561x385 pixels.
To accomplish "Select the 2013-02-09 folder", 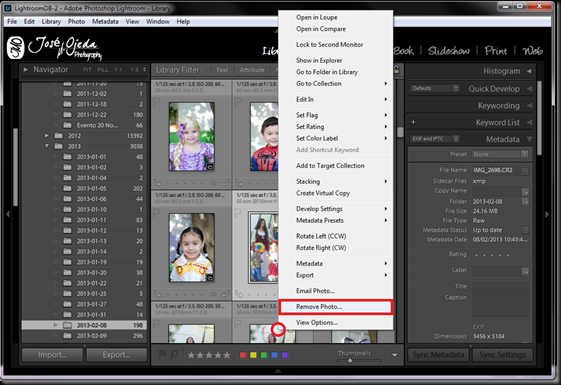I will tap(84, 336).
